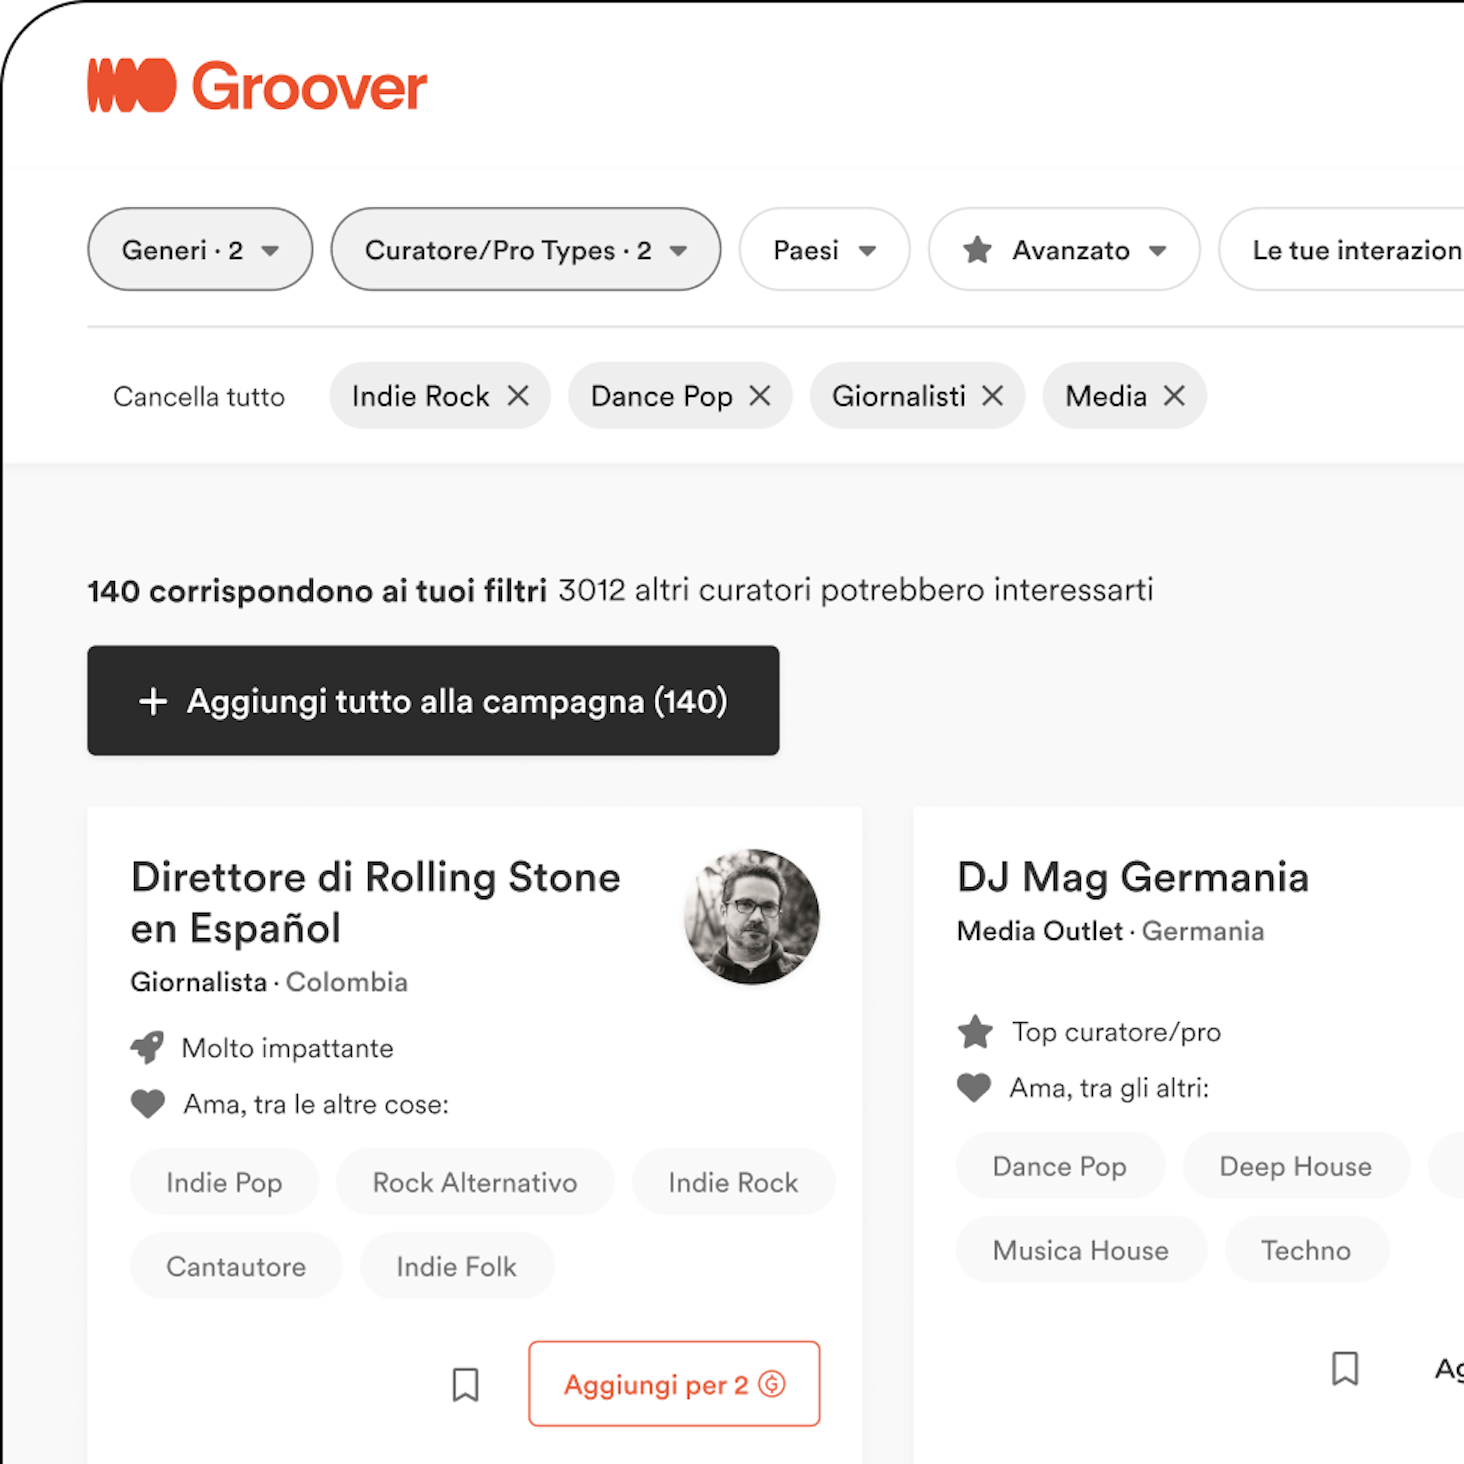Select the Rock Alternativo genre tag
The width and height of the screenshot is (1464, 1464).
[x=475, y=1182]
